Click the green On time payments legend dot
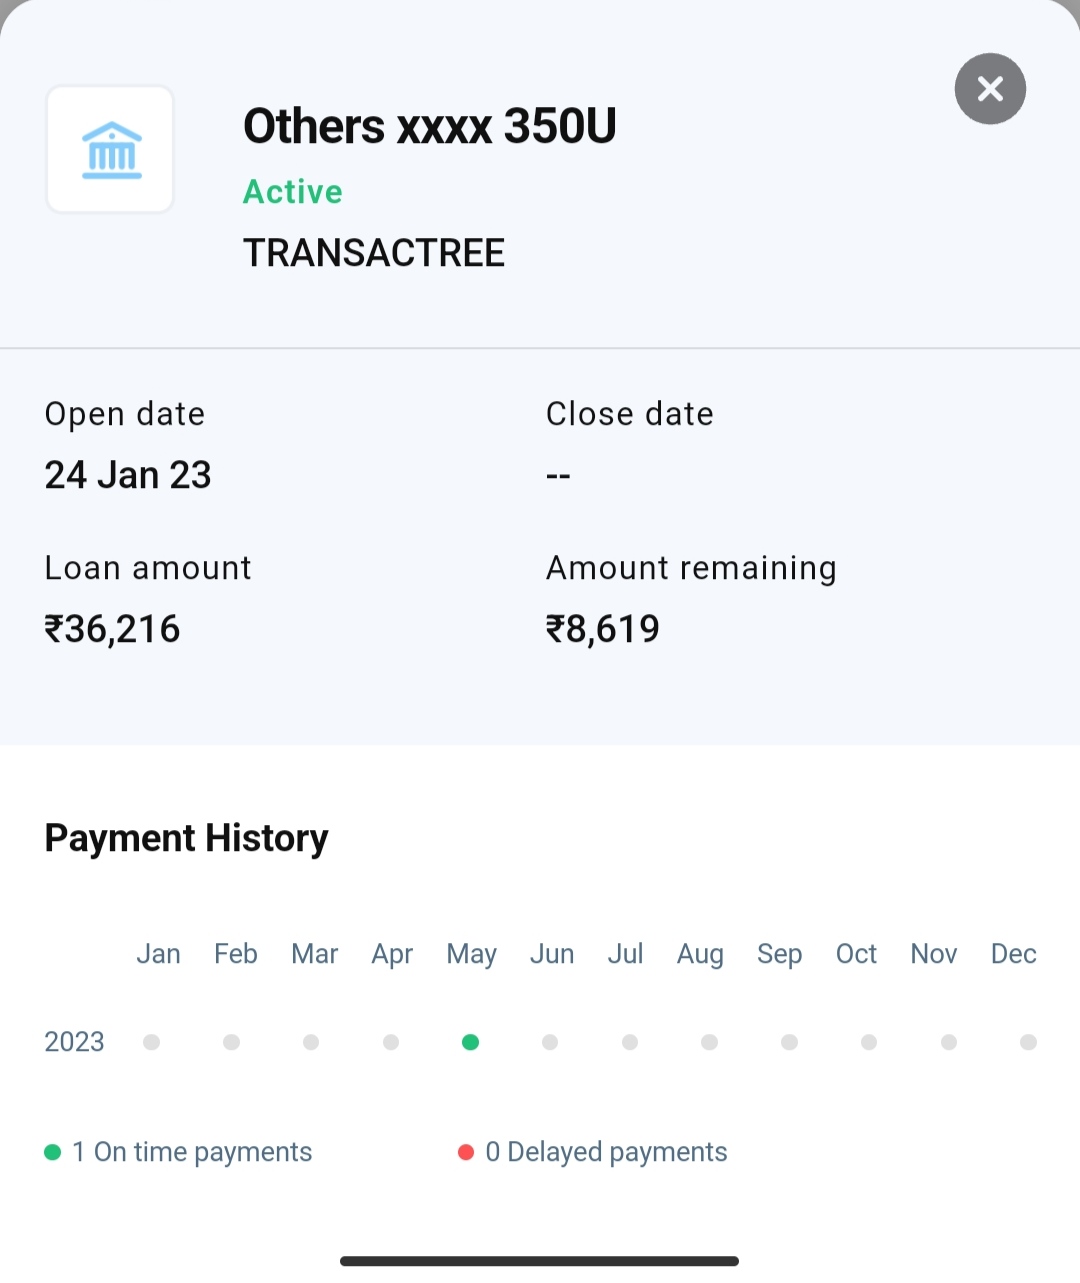 (x=53, y=1152)
